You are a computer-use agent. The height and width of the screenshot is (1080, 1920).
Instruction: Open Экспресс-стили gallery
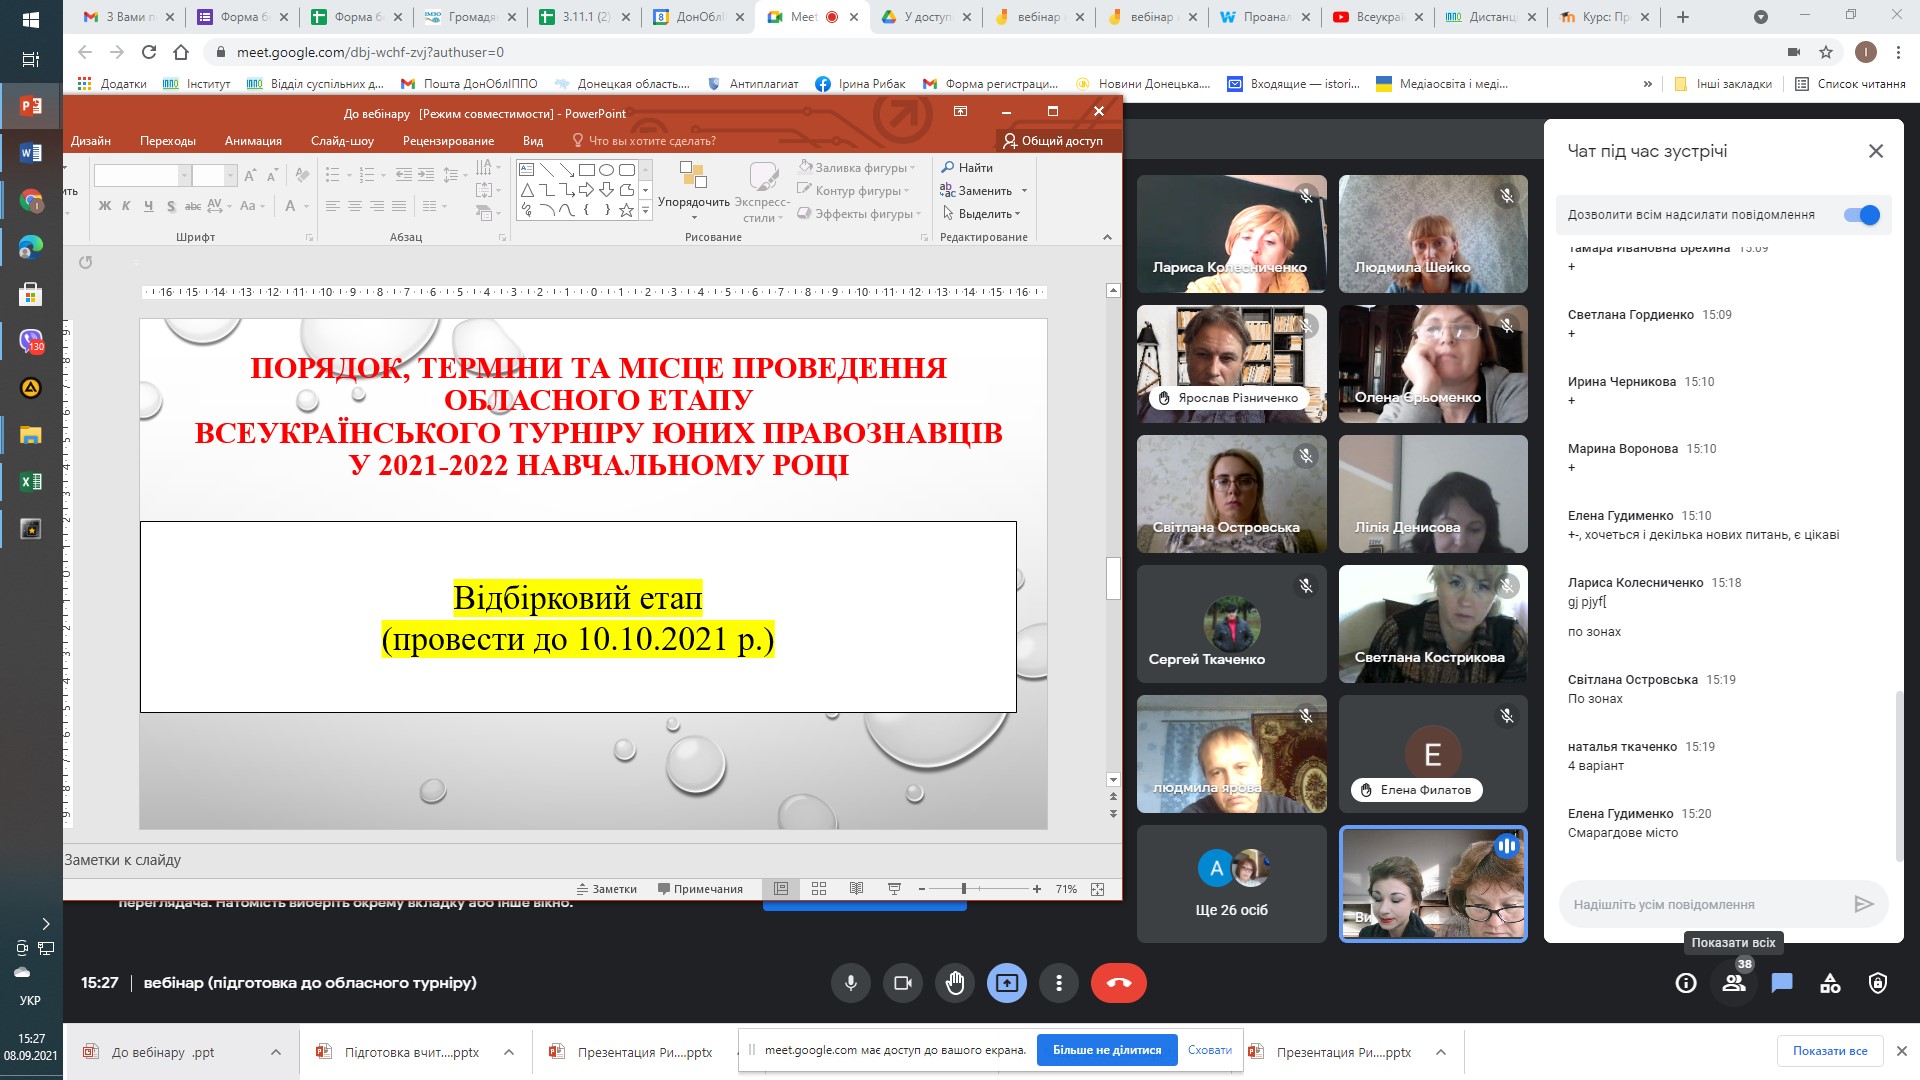tap(762, 191)
